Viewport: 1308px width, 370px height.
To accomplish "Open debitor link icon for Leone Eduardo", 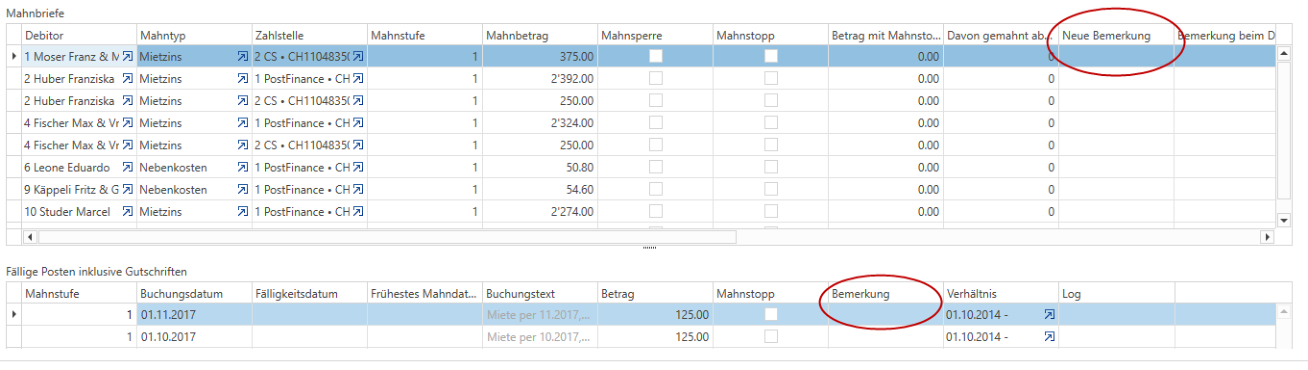I will (128, 167).
